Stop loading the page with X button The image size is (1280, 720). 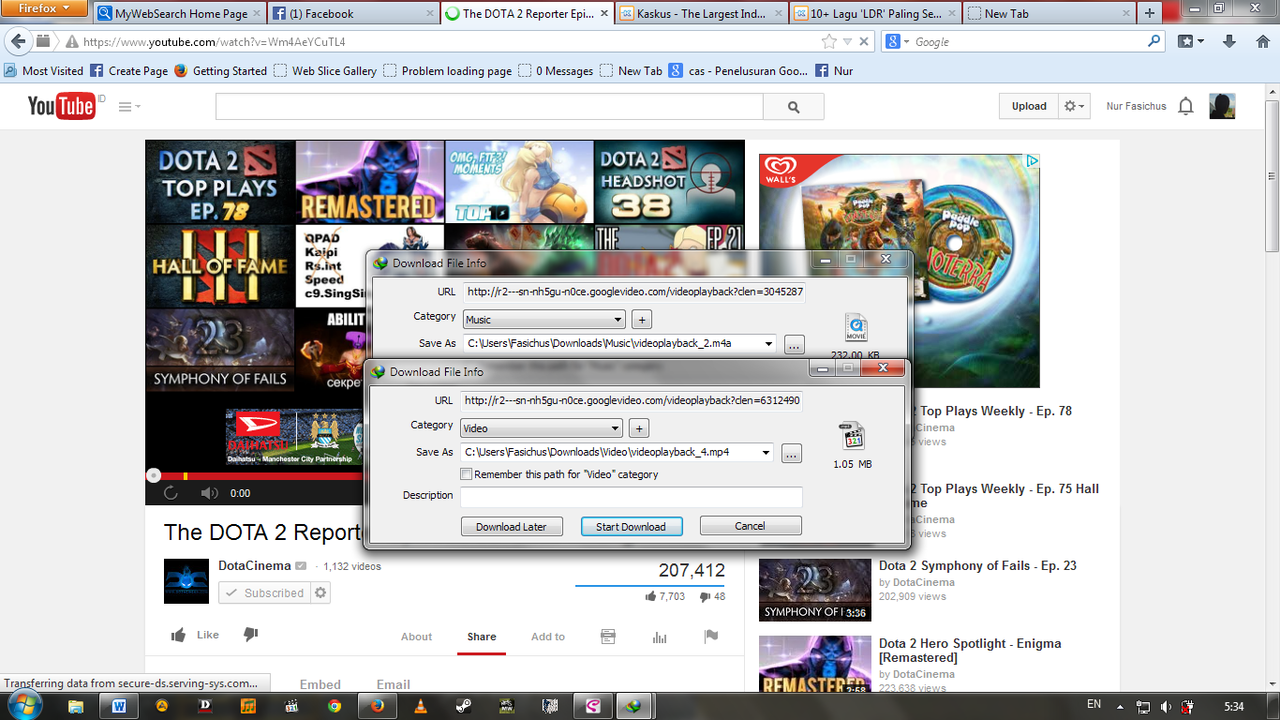(864, 42)
